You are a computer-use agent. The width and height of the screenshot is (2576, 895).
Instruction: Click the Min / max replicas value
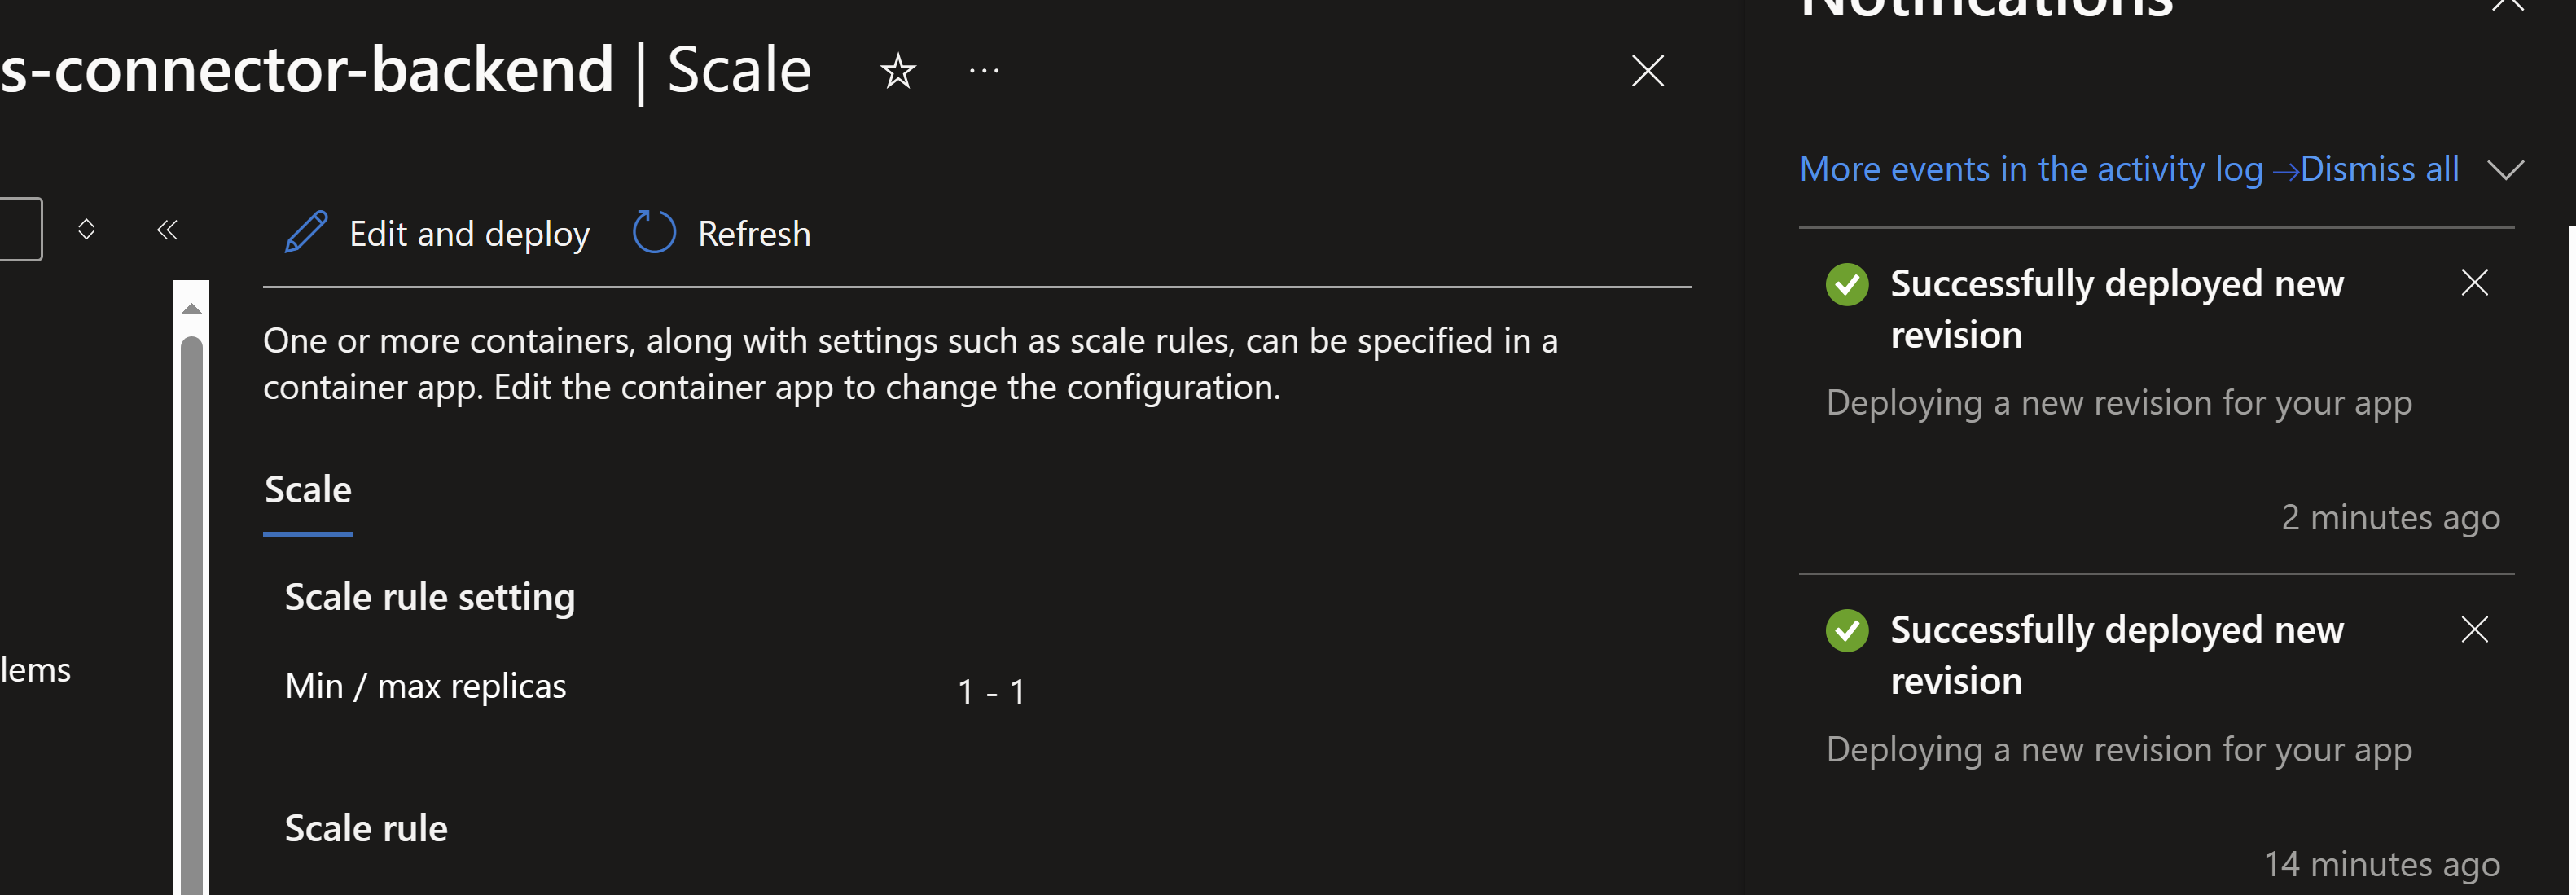click(992, 690)
